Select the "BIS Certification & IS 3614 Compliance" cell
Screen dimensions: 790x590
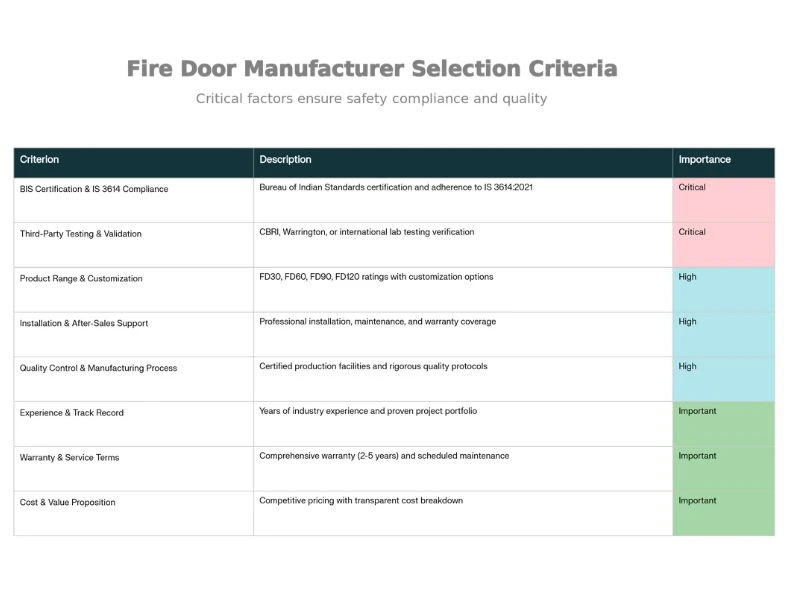(94, 189)
